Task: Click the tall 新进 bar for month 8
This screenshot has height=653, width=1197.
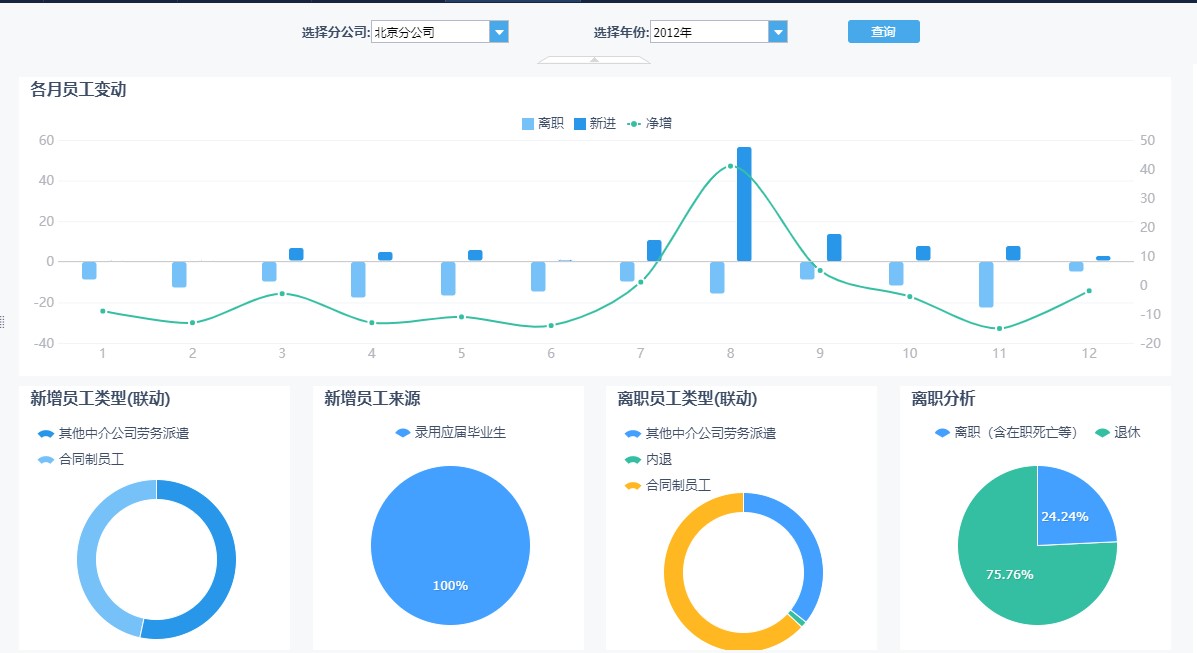Action: point(744,204)
